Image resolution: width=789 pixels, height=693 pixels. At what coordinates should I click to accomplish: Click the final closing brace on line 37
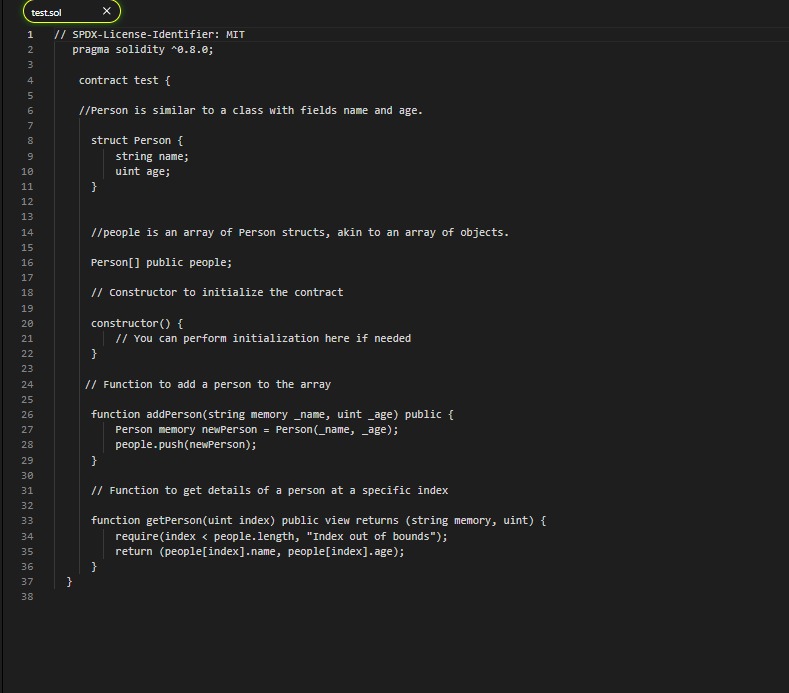(x=69, y=582)
